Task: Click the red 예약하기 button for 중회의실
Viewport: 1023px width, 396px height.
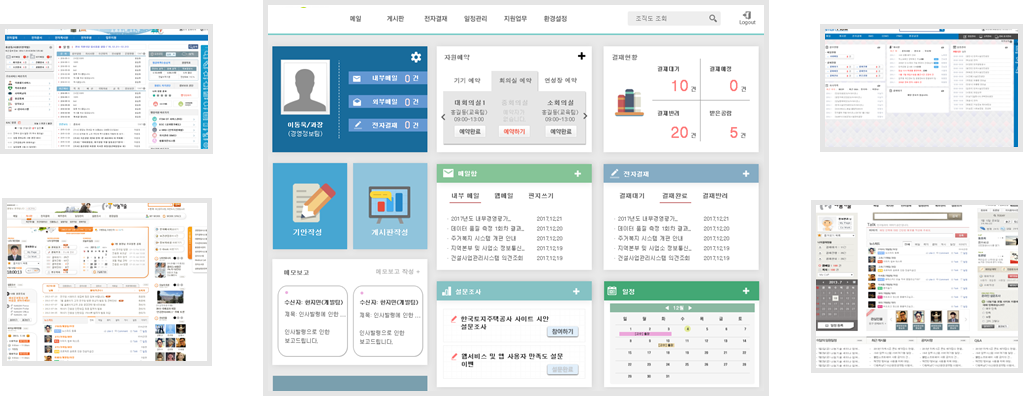Action: [515, 131]
